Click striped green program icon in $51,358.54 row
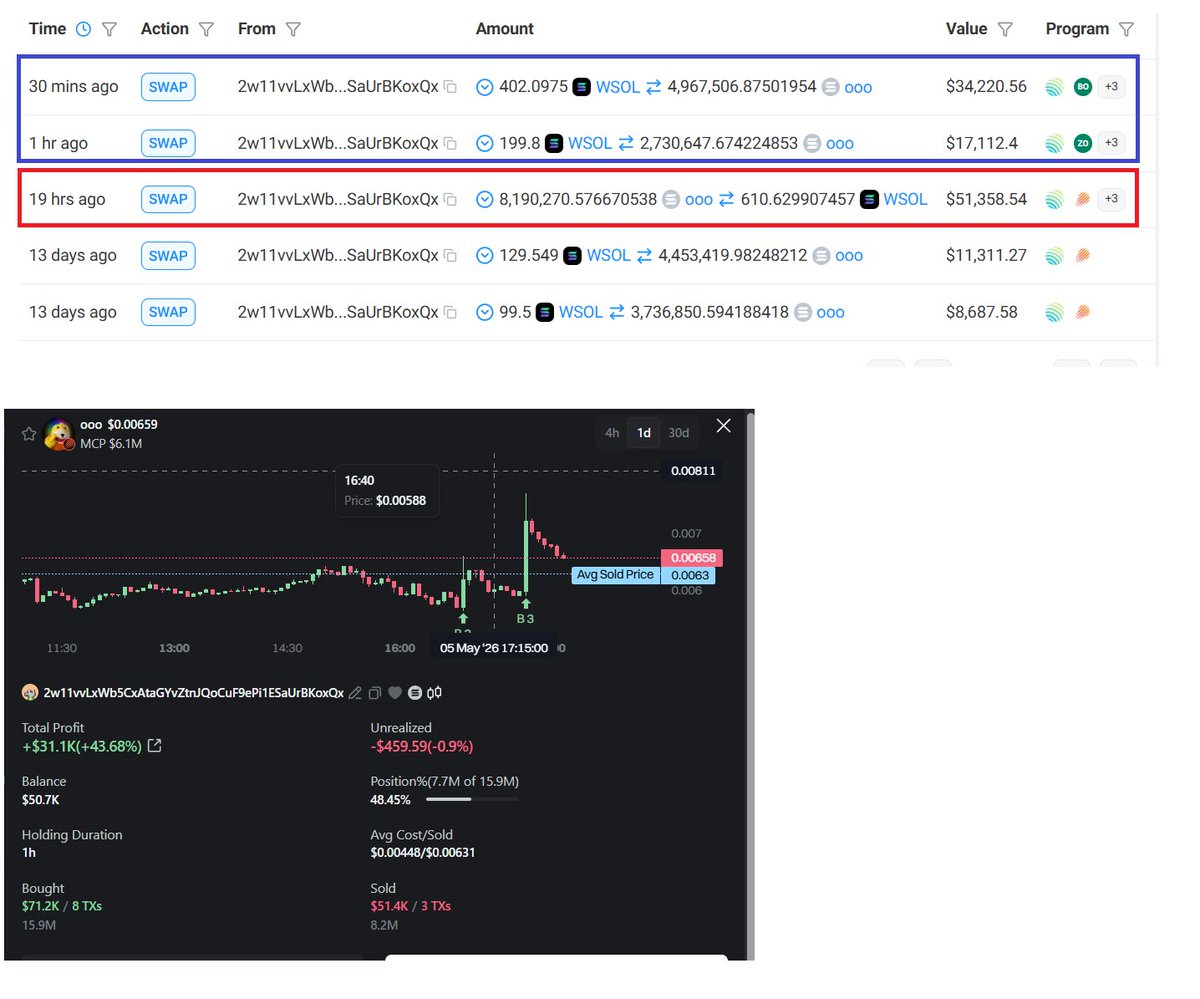The height and width of the screenshot is (999, 1200). 1054,200
